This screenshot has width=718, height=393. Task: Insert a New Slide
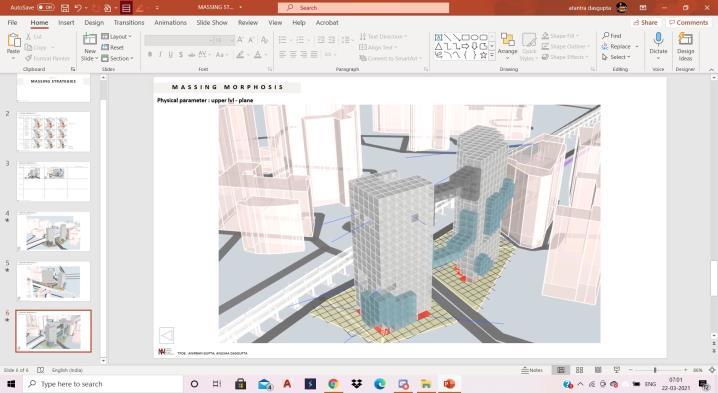click(x=90, y=47)
